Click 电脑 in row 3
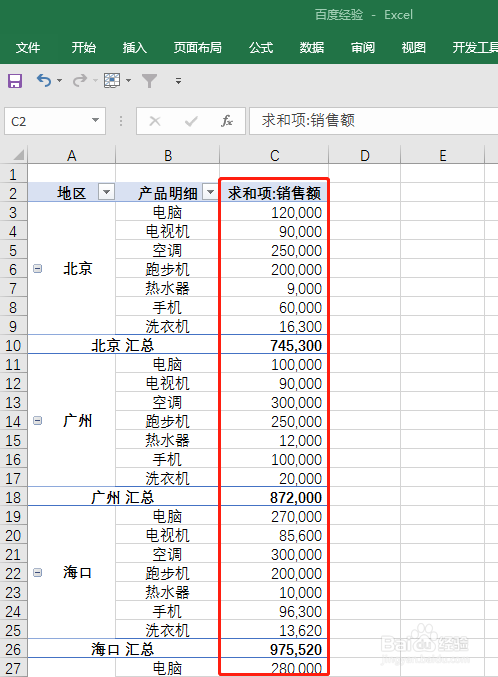The width and height of the screenshot is (498, 677). (x=168, y=212)
